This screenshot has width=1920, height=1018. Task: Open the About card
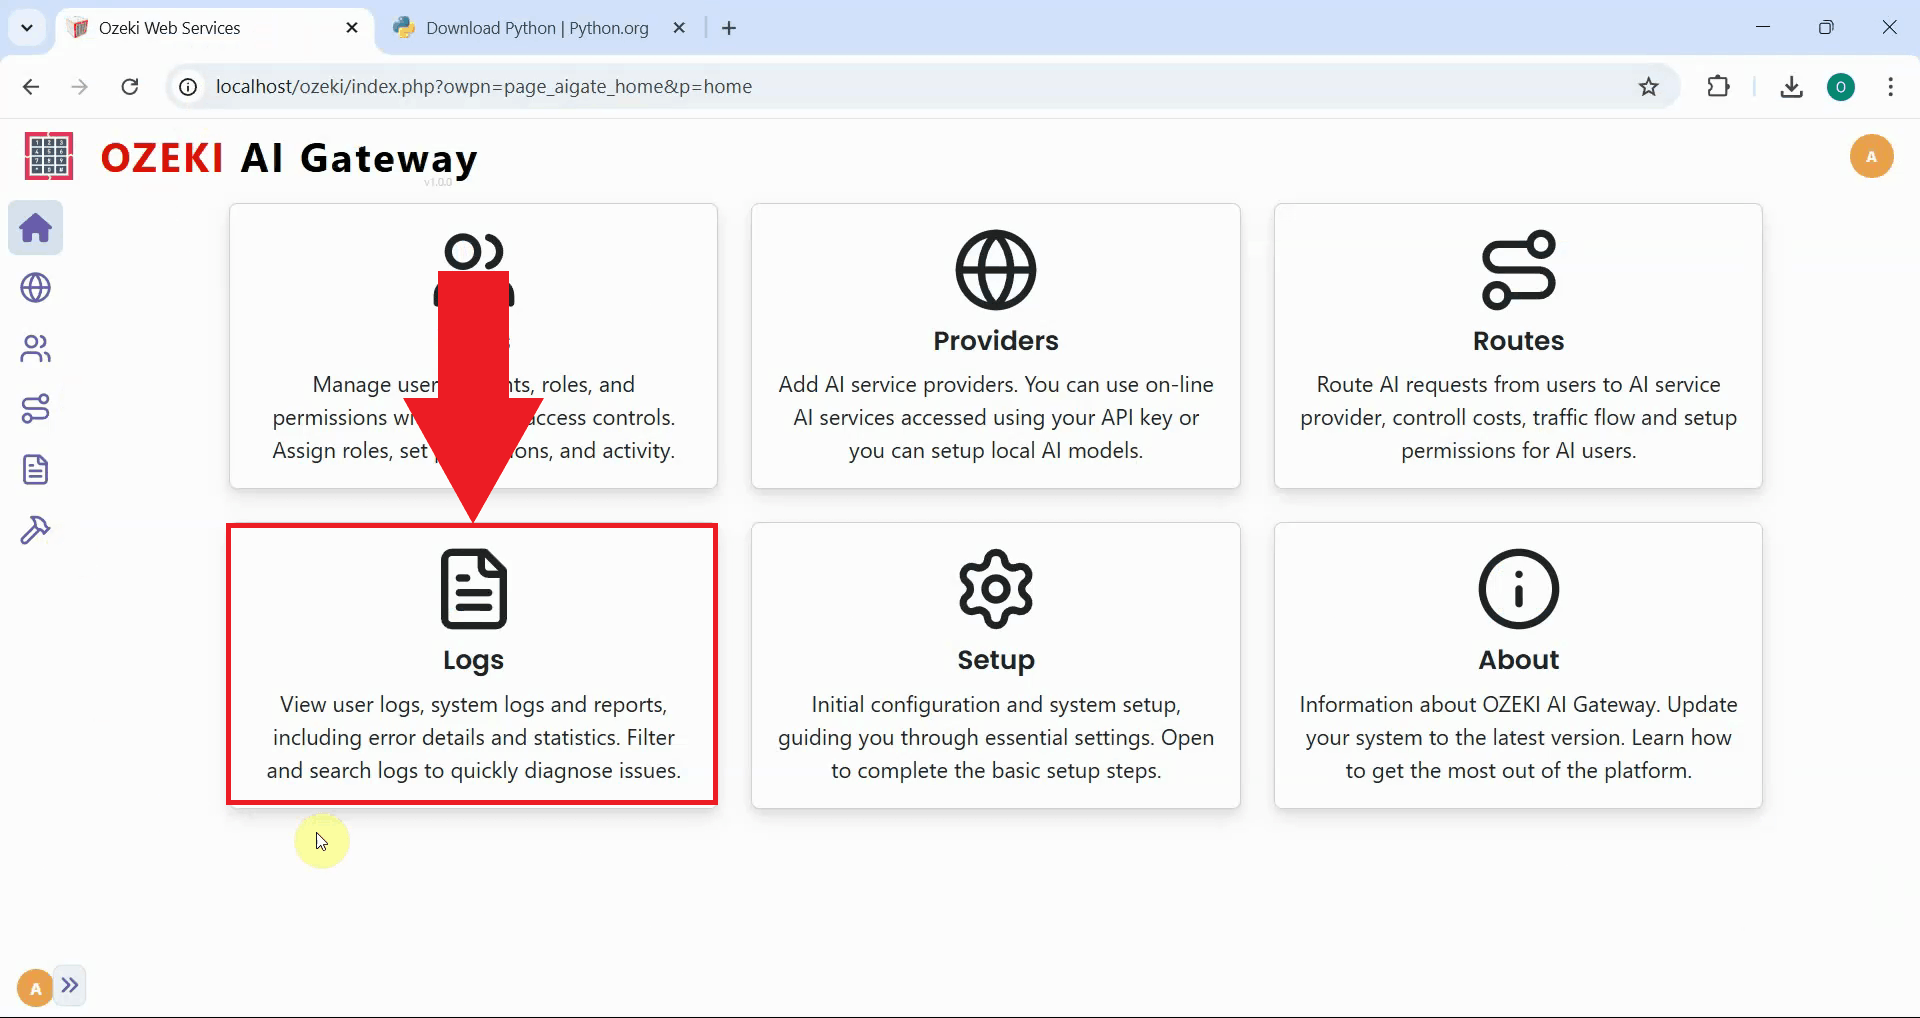click(1517, 665)
